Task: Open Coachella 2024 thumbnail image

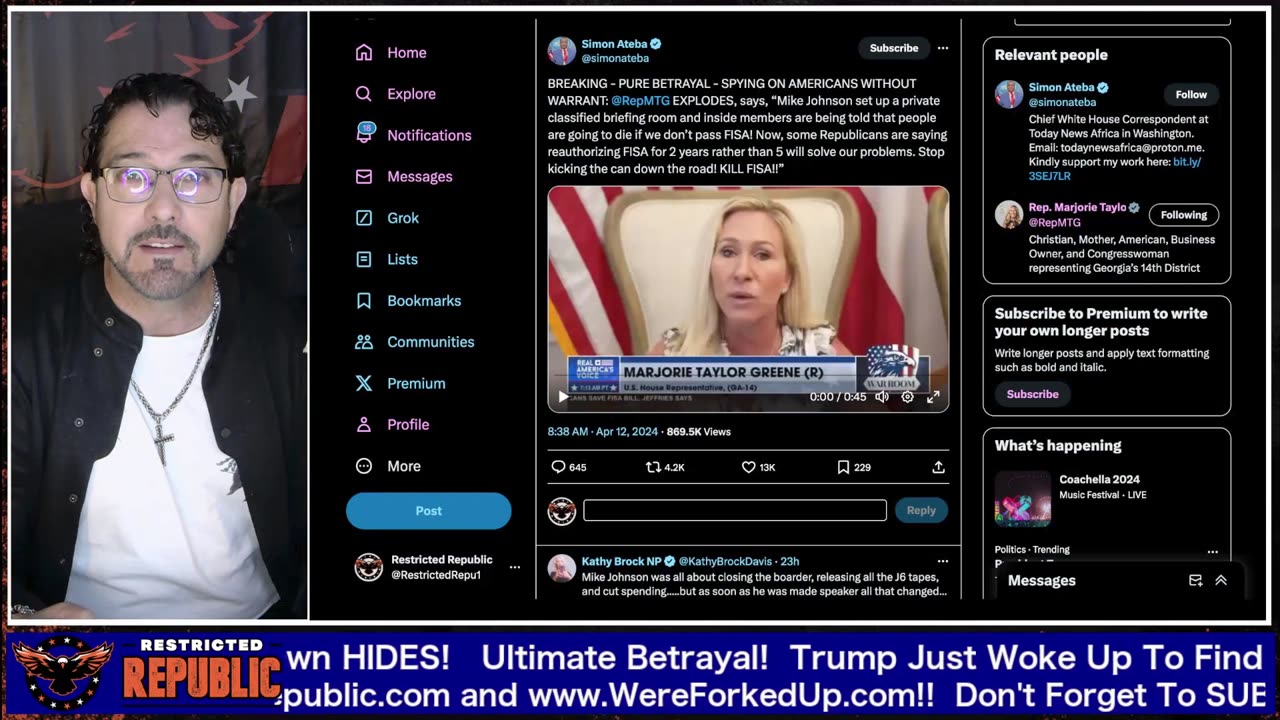Action: pos(1023,498)
